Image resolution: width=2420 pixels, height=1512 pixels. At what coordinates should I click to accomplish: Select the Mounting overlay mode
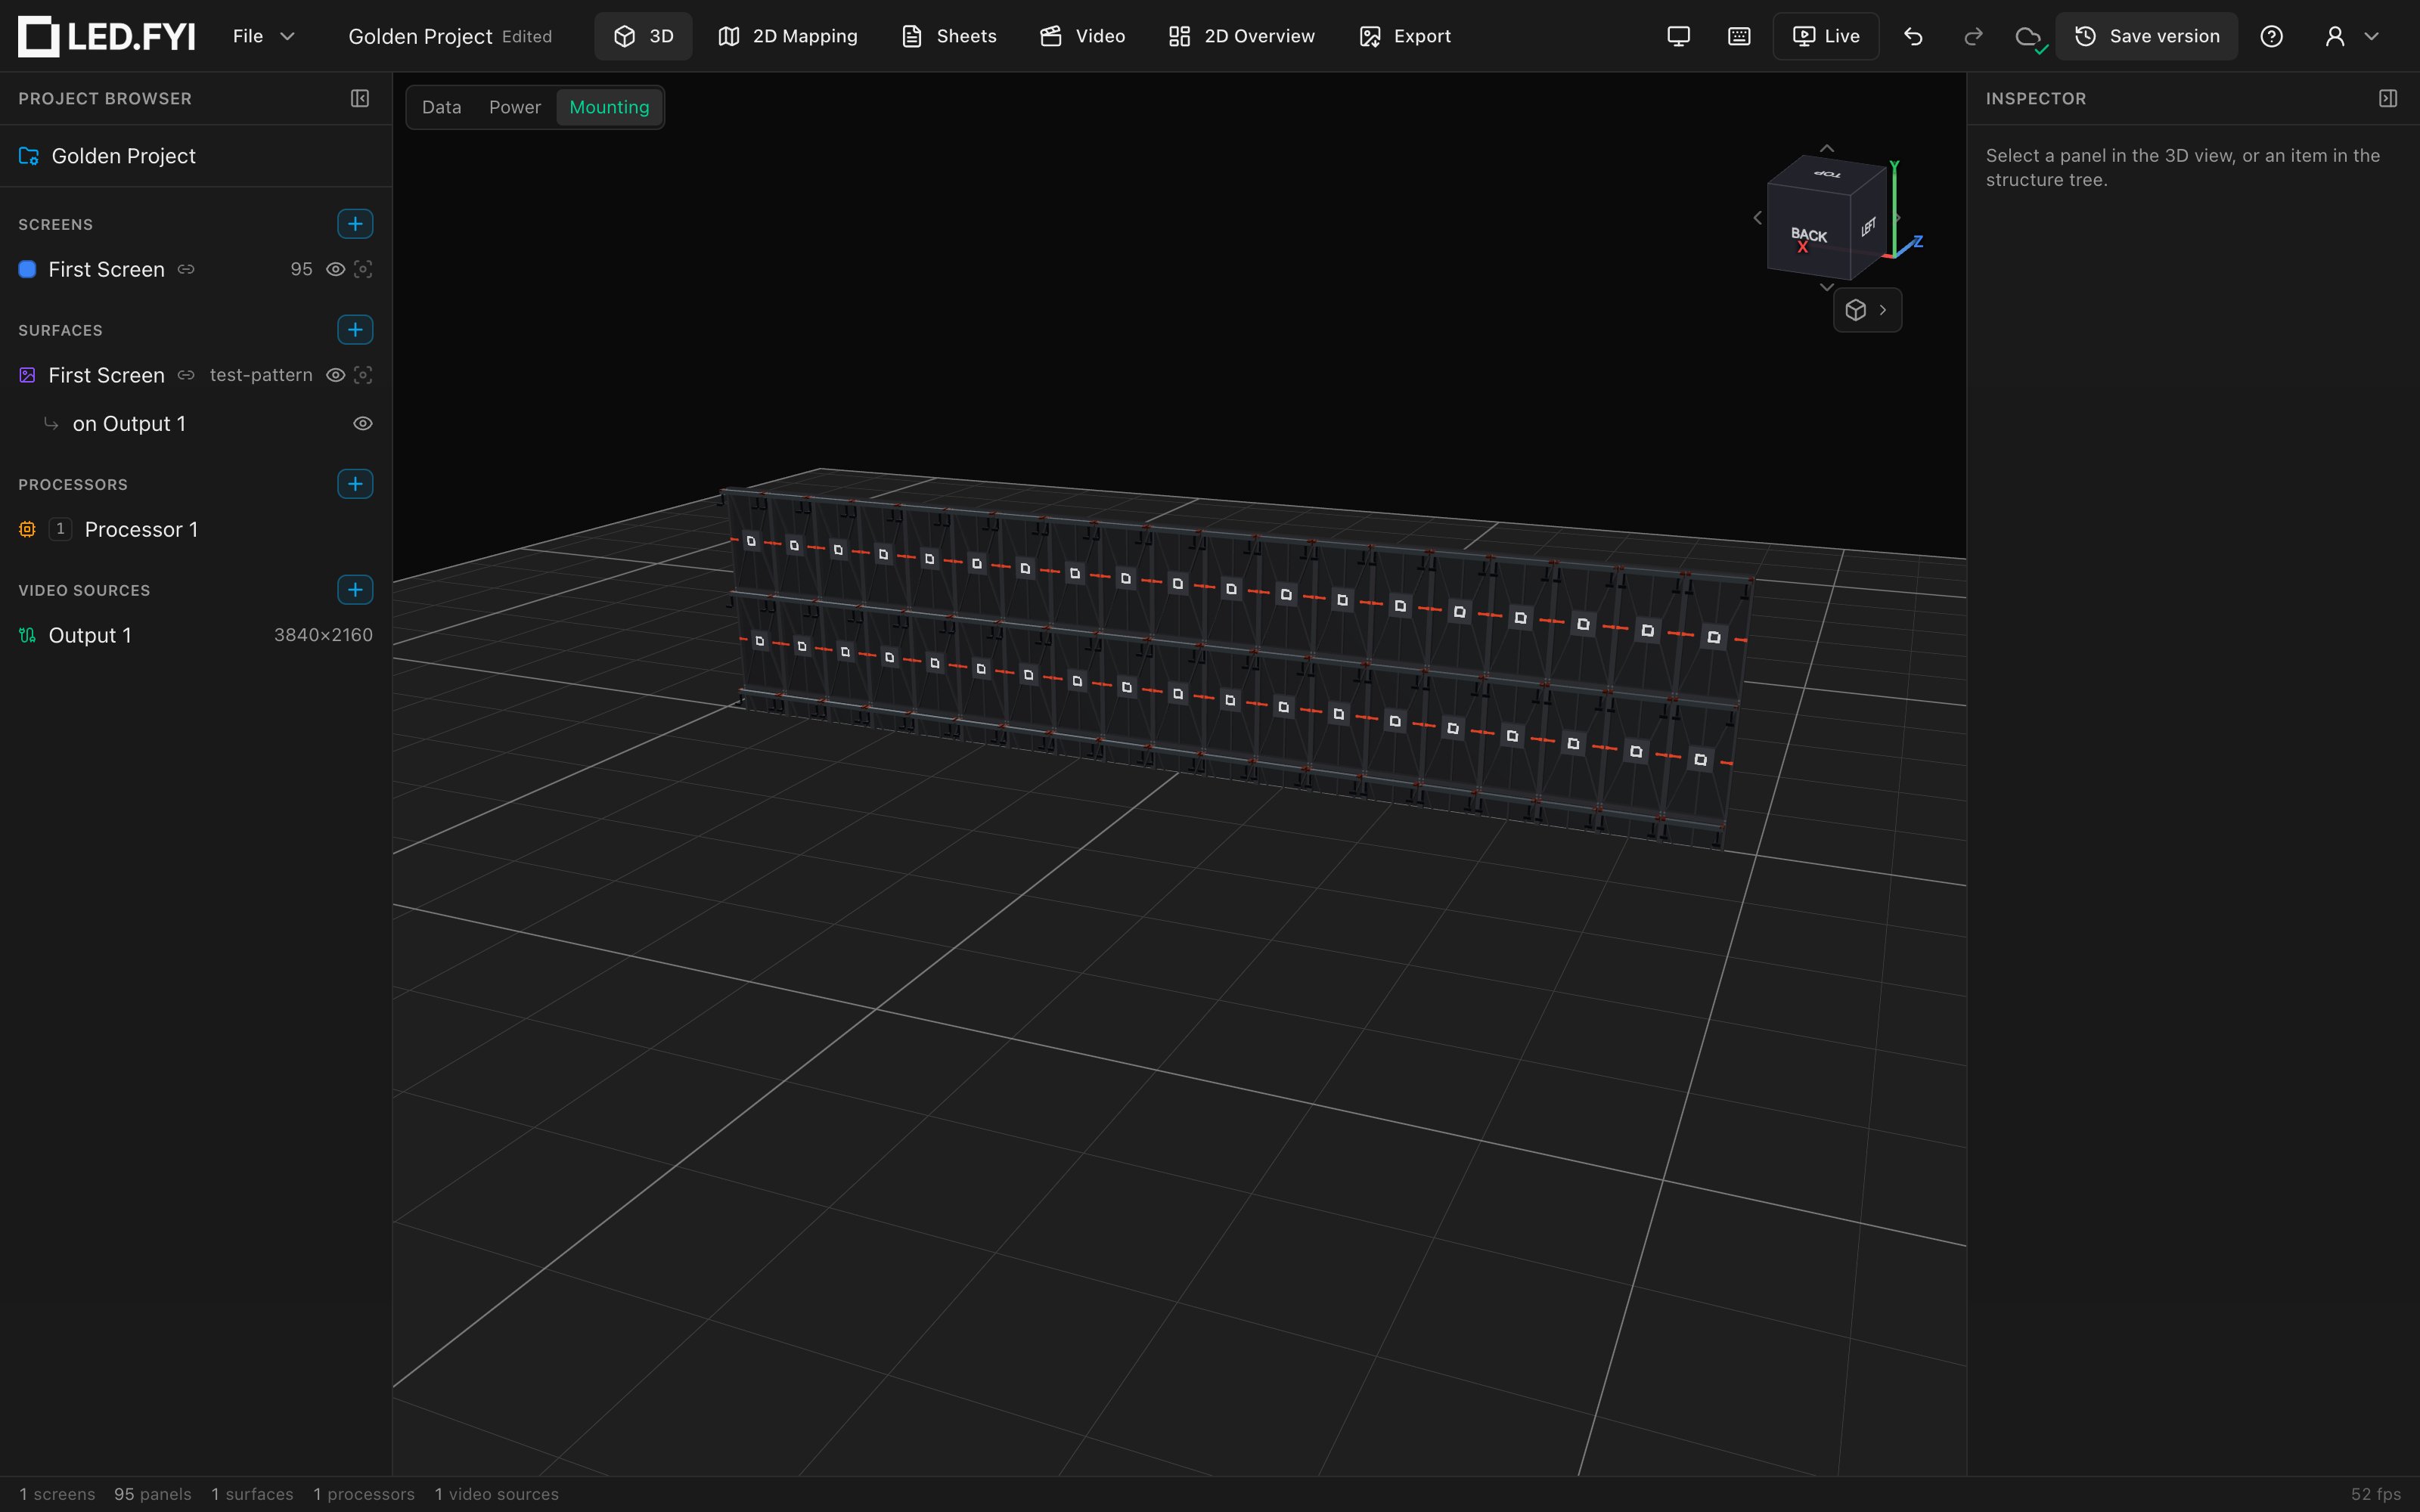(x=609, y=107)
